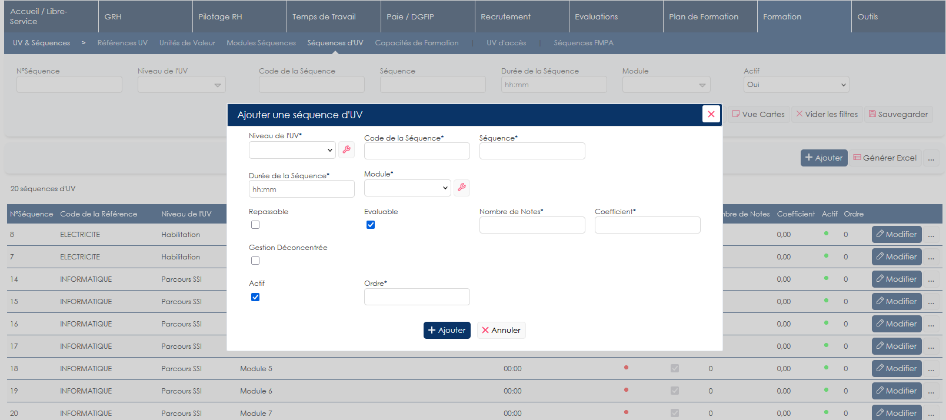The image size is (946, 420).
Task: Focus Nombre de Notes field
Action: pyautogui.click(x=532, y=225)
